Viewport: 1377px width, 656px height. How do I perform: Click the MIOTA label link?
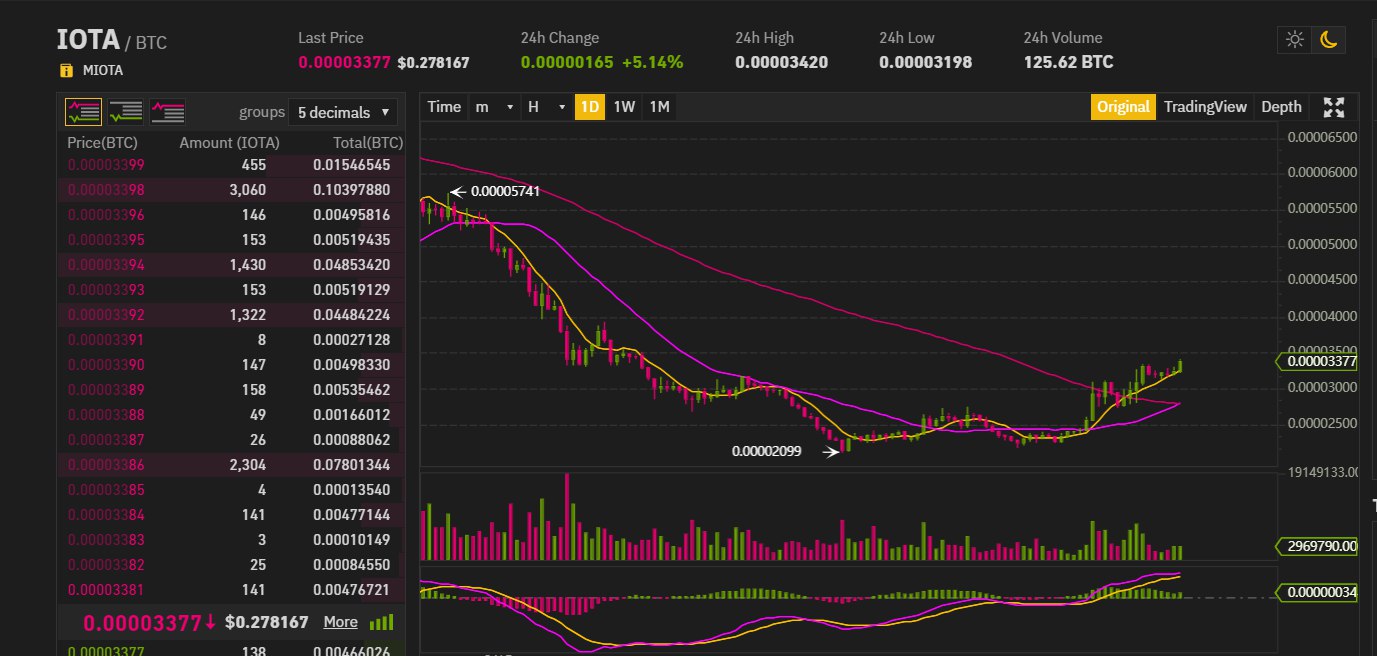pos(103,71)
